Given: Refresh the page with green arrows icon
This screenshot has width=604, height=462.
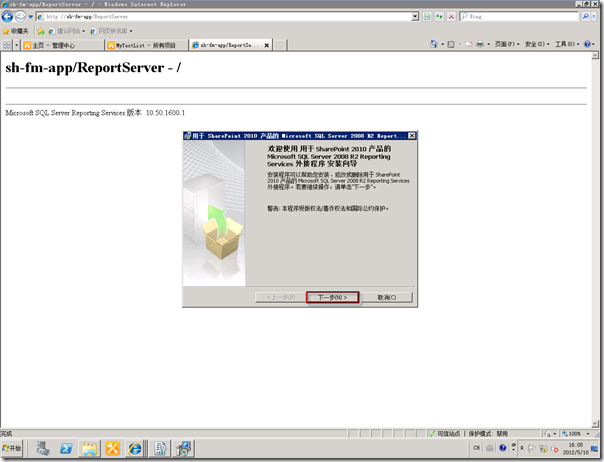Looking at the screenshot, I should [439, 17].
